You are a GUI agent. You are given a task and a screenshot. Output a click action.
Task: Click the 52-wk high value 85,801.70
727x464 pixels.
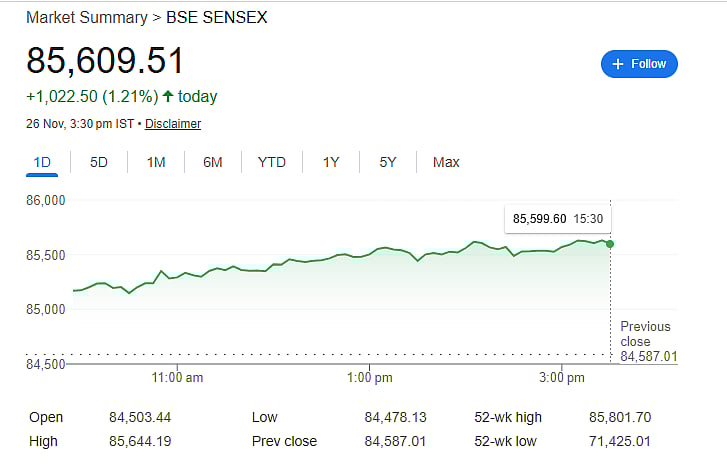point(619,417)
